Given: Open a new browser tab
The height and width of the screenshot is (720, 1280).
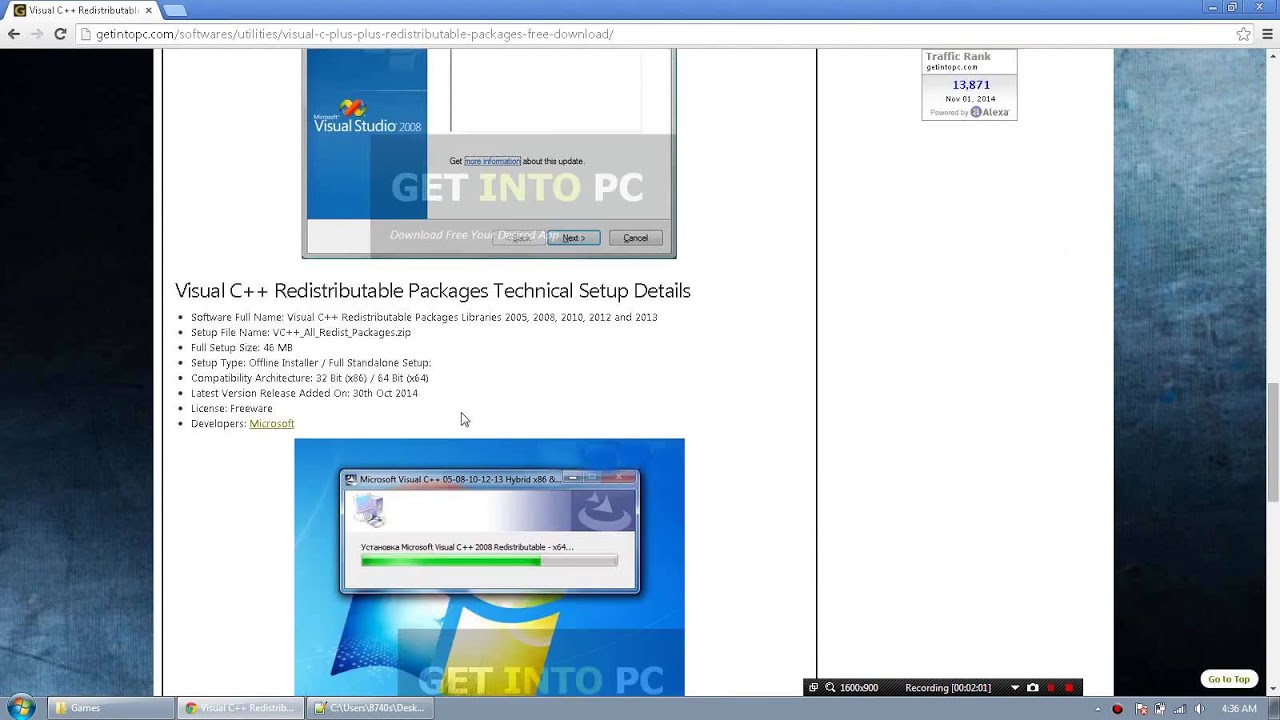Looking at the screenshot, I should pos(174,10).
